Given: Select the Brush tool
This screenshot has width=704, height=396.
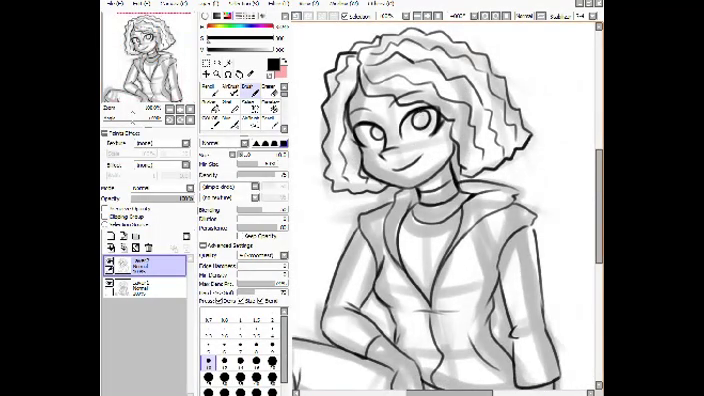Looking at the screenshot, I should [x=251, y=90].
